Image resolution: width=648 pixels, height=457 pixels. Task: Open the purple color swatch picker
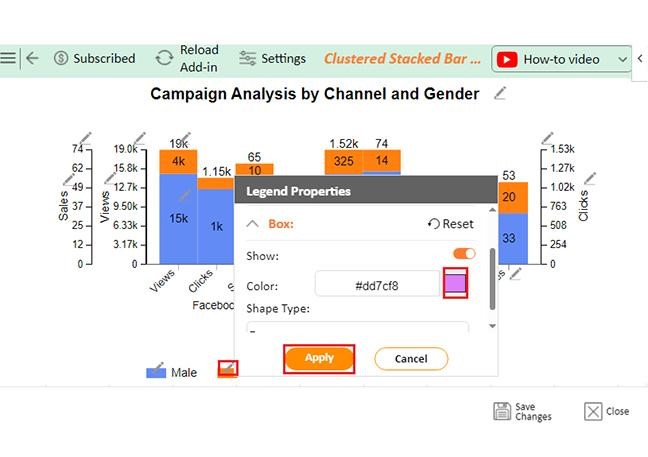pos(455,283)
